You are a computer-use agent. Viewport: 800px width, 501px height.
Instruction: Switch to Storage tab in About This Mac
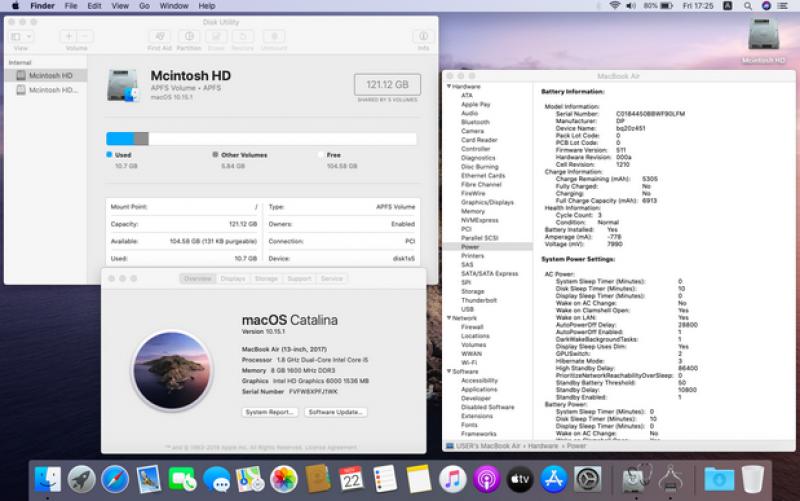click(266, 279)
